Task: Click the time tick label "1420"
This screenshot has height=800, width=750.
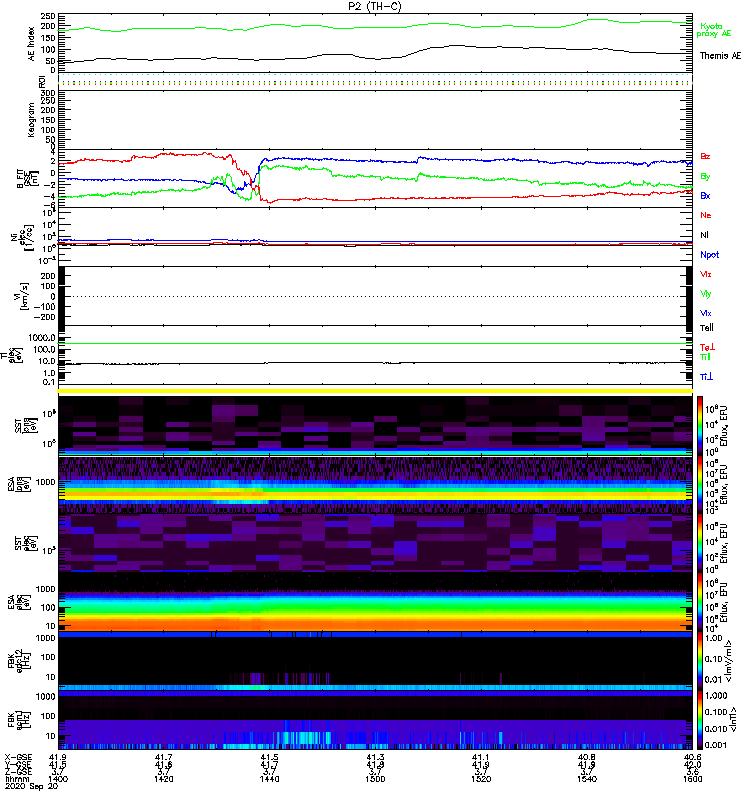Action: 164,779
